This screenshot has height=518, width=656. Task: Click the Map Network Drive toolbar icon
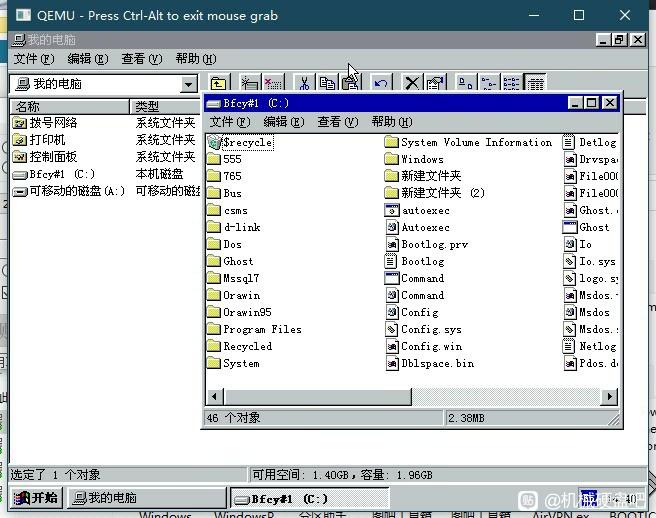[250, 83]
